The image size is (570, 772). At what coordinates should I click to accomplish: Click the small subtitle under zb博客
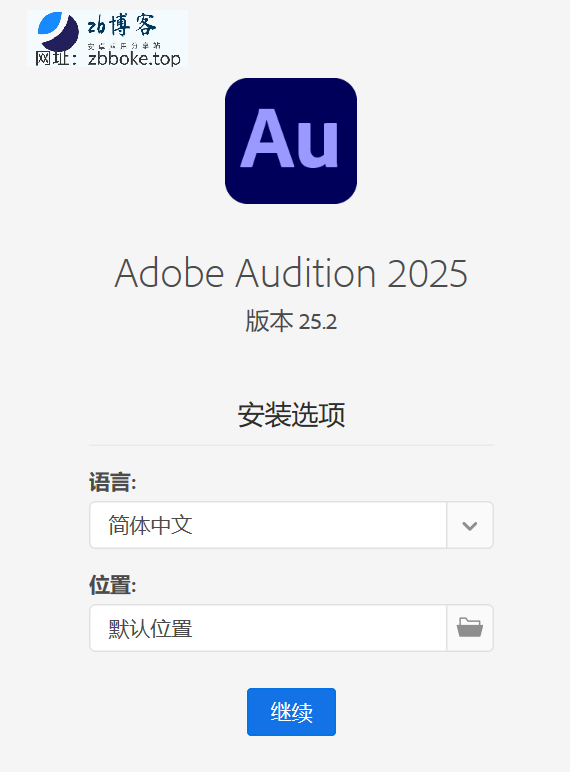coord(124,45)
